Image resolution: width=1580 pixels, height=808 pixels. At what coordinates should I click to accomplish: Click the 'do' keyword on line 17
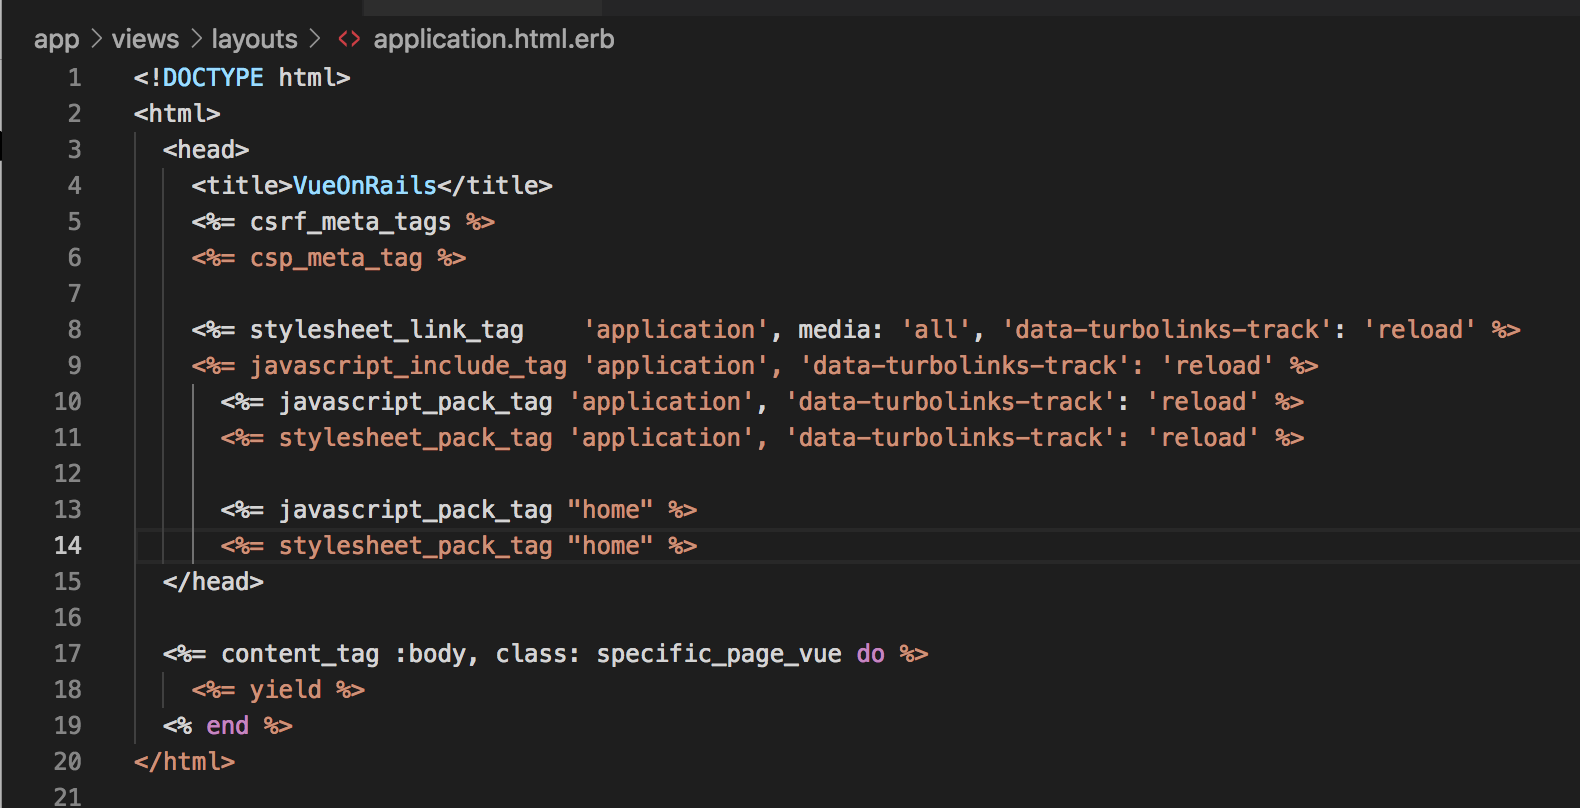[870, 654]
